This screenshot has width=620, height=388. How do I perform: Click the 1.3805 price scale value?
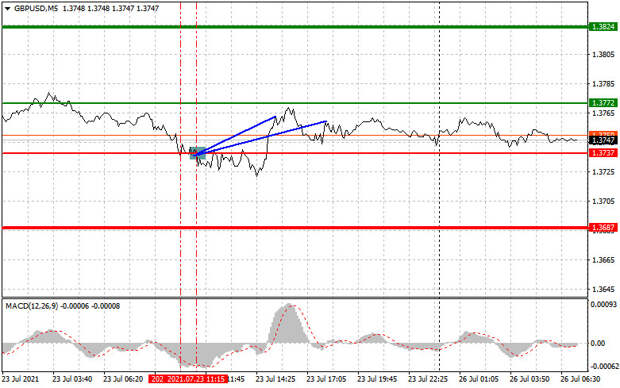[603, 55]
